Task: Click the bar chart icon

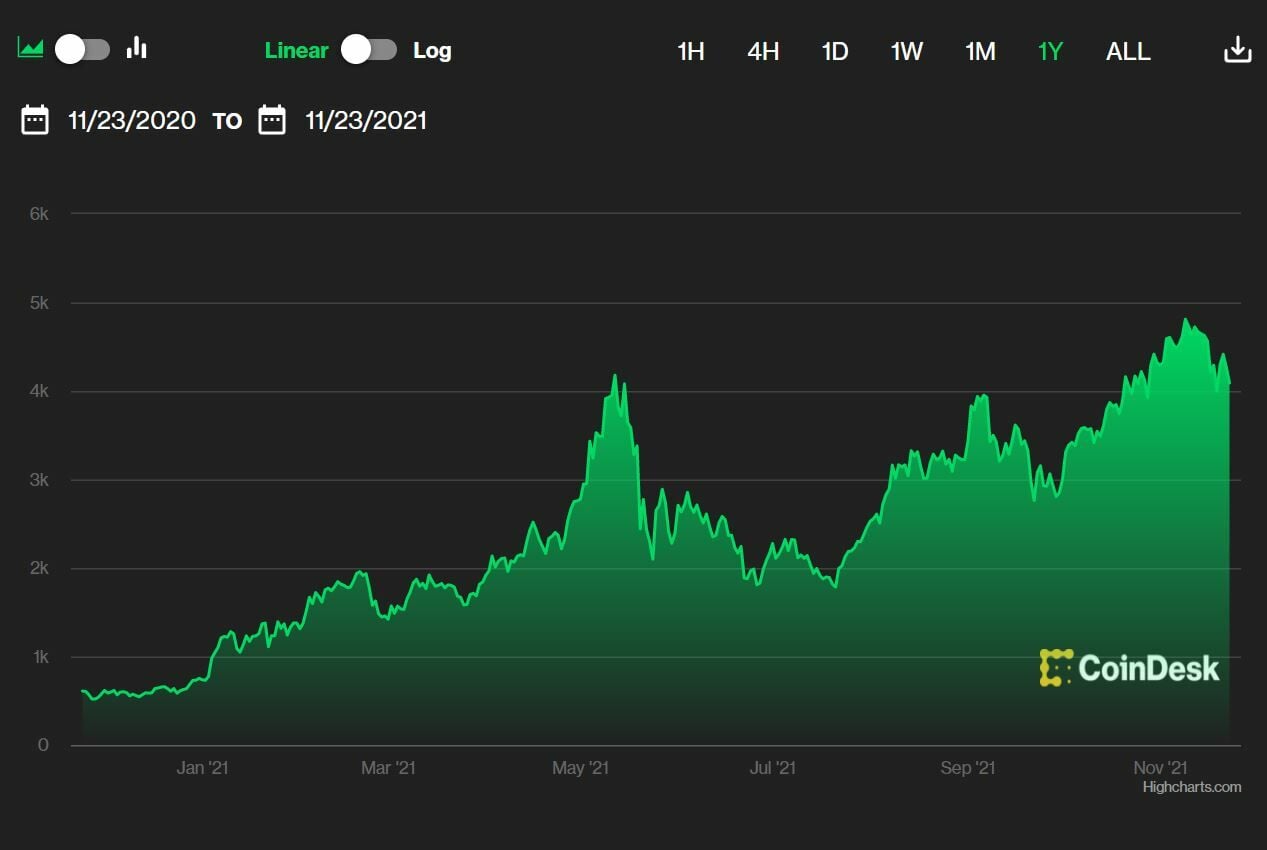Action: (x=137, y=48)
